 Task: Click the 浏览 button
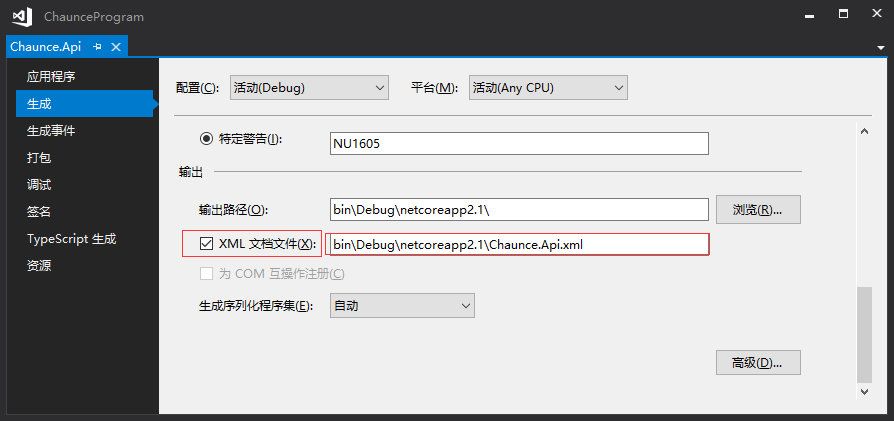(758, 210)
